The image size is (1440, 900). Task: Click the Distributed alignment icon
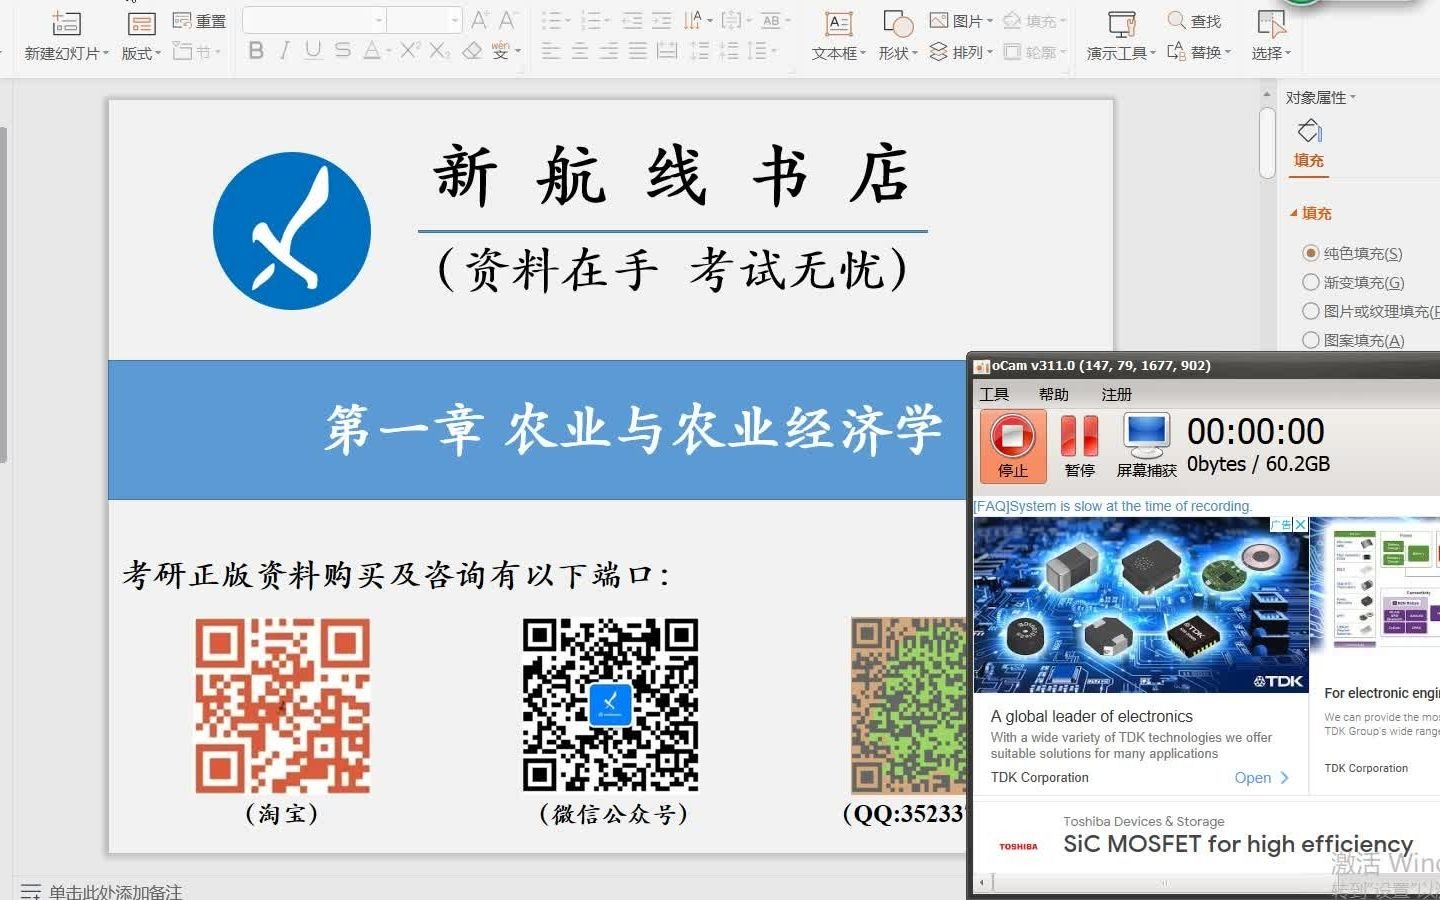[x=667, y=50]
